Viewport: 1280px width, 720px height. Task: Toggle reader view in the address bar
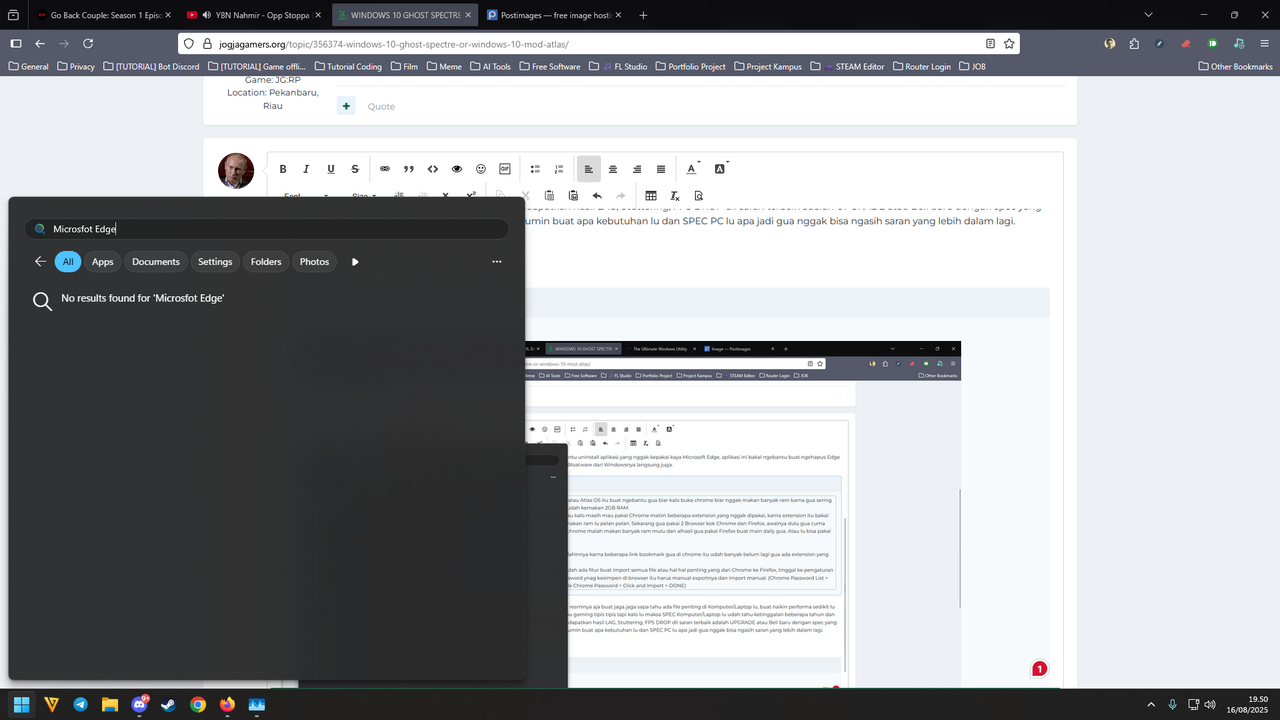click(x=990, y=44)
